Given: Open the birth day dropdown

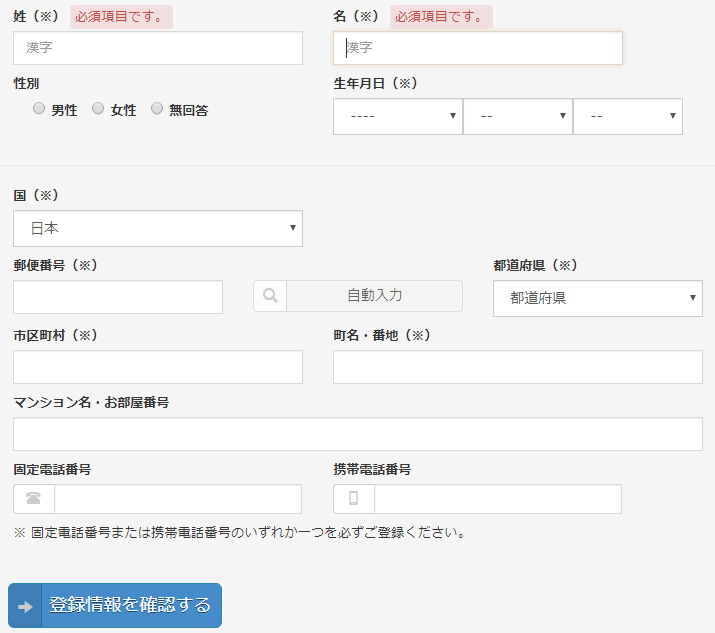Looking at the screenshot, I should click(628, 117).
